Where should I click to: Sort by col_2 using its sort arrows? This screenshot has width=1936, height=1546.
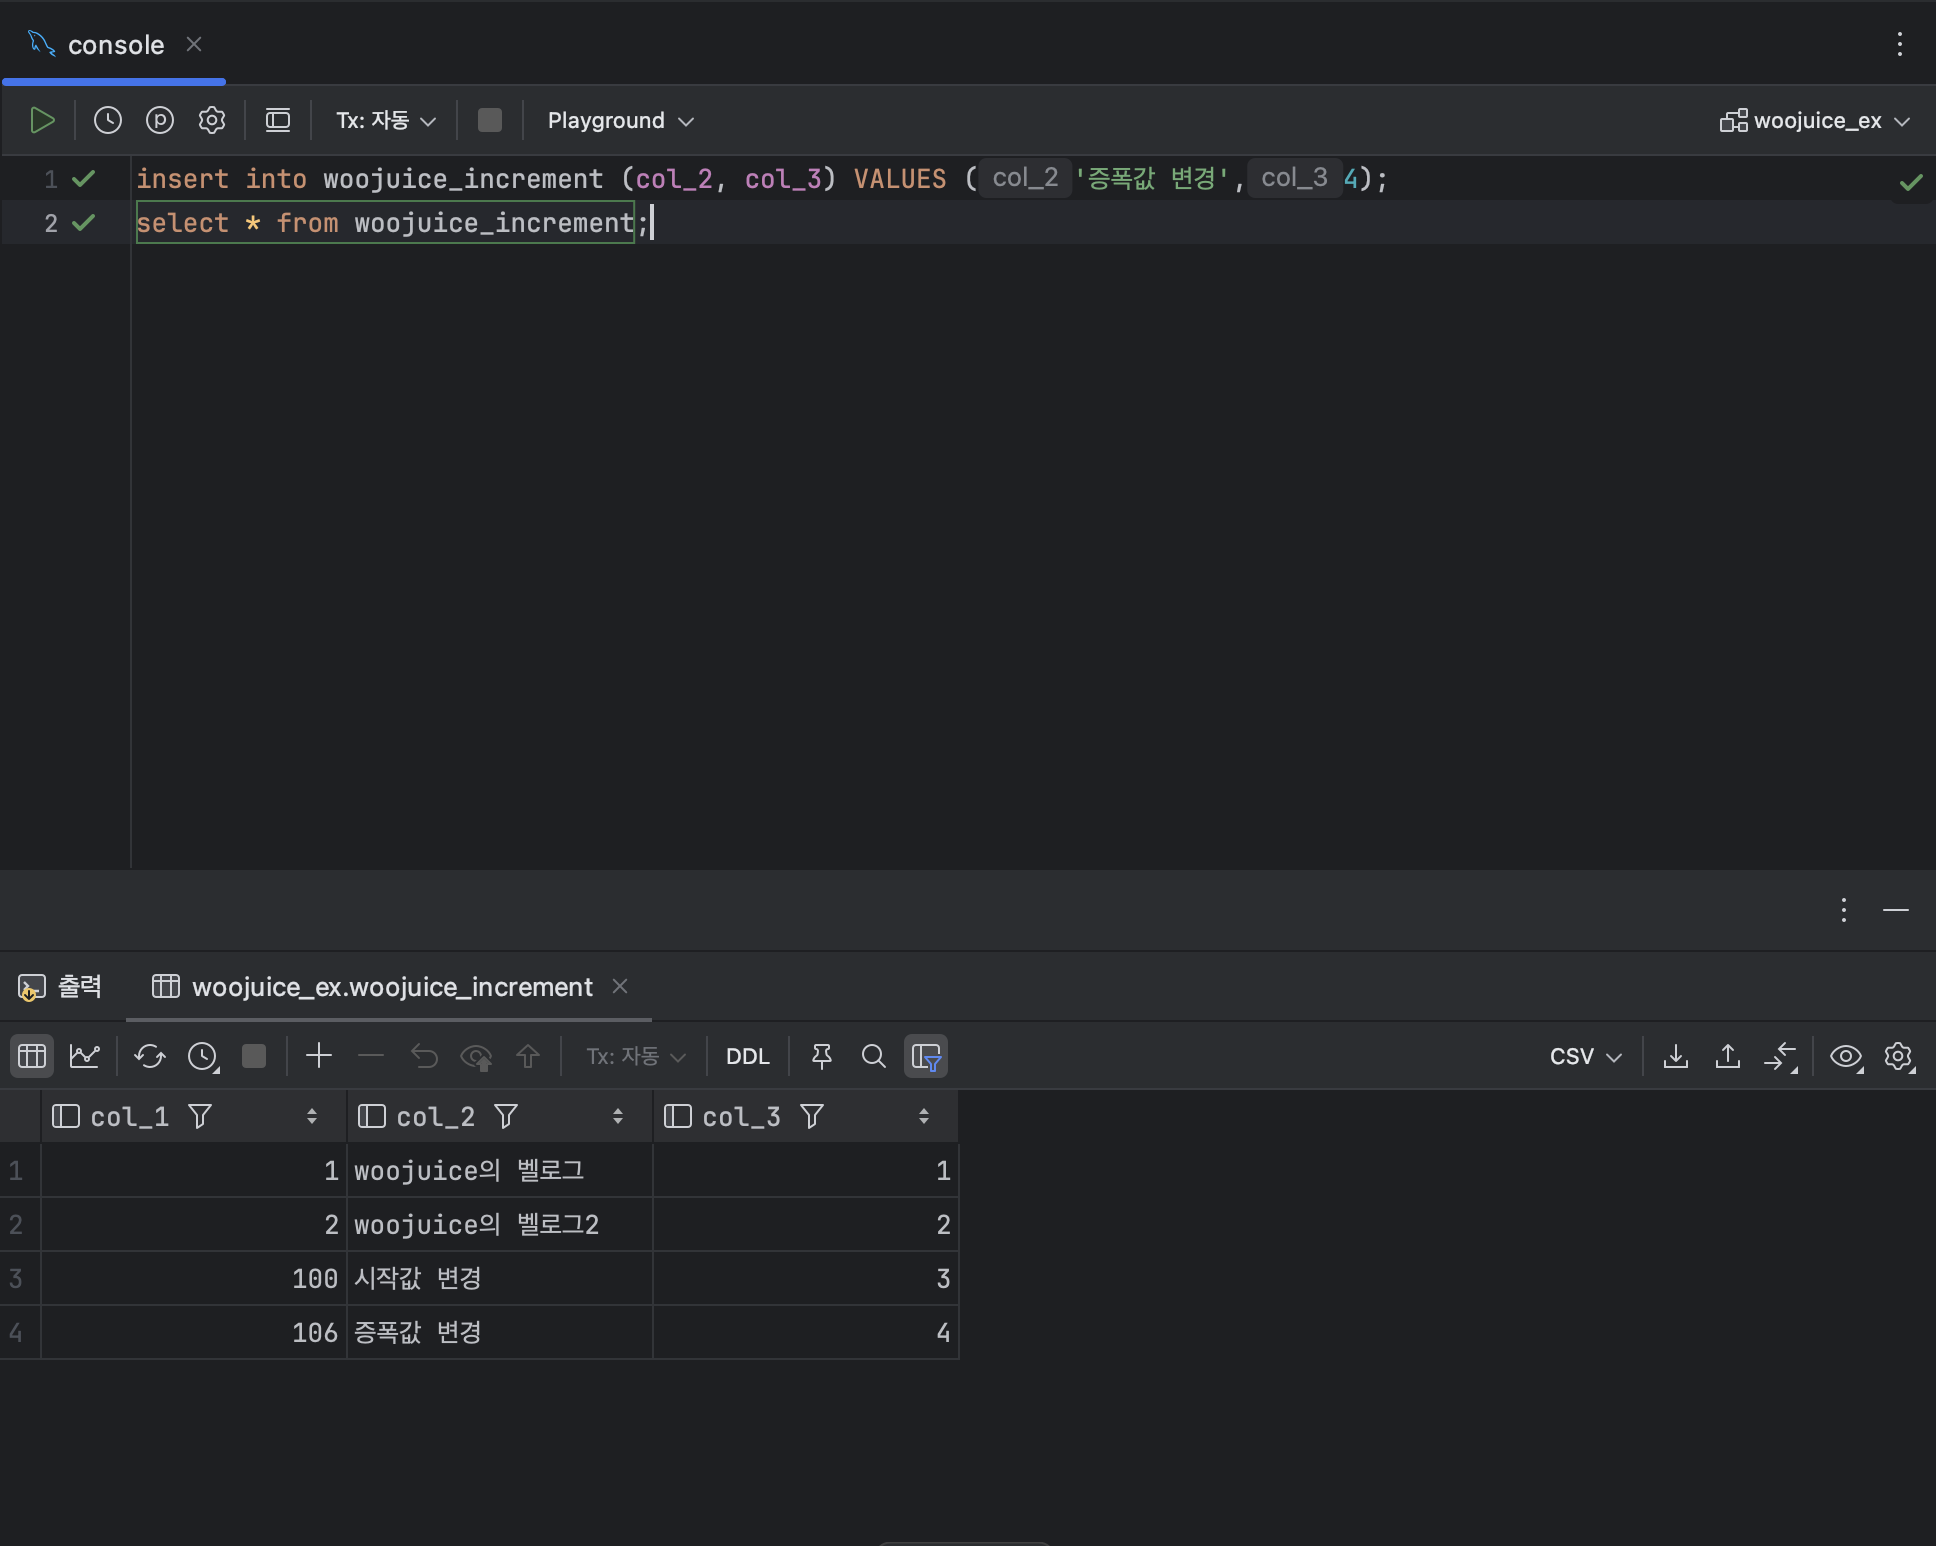click(618, 1116)
